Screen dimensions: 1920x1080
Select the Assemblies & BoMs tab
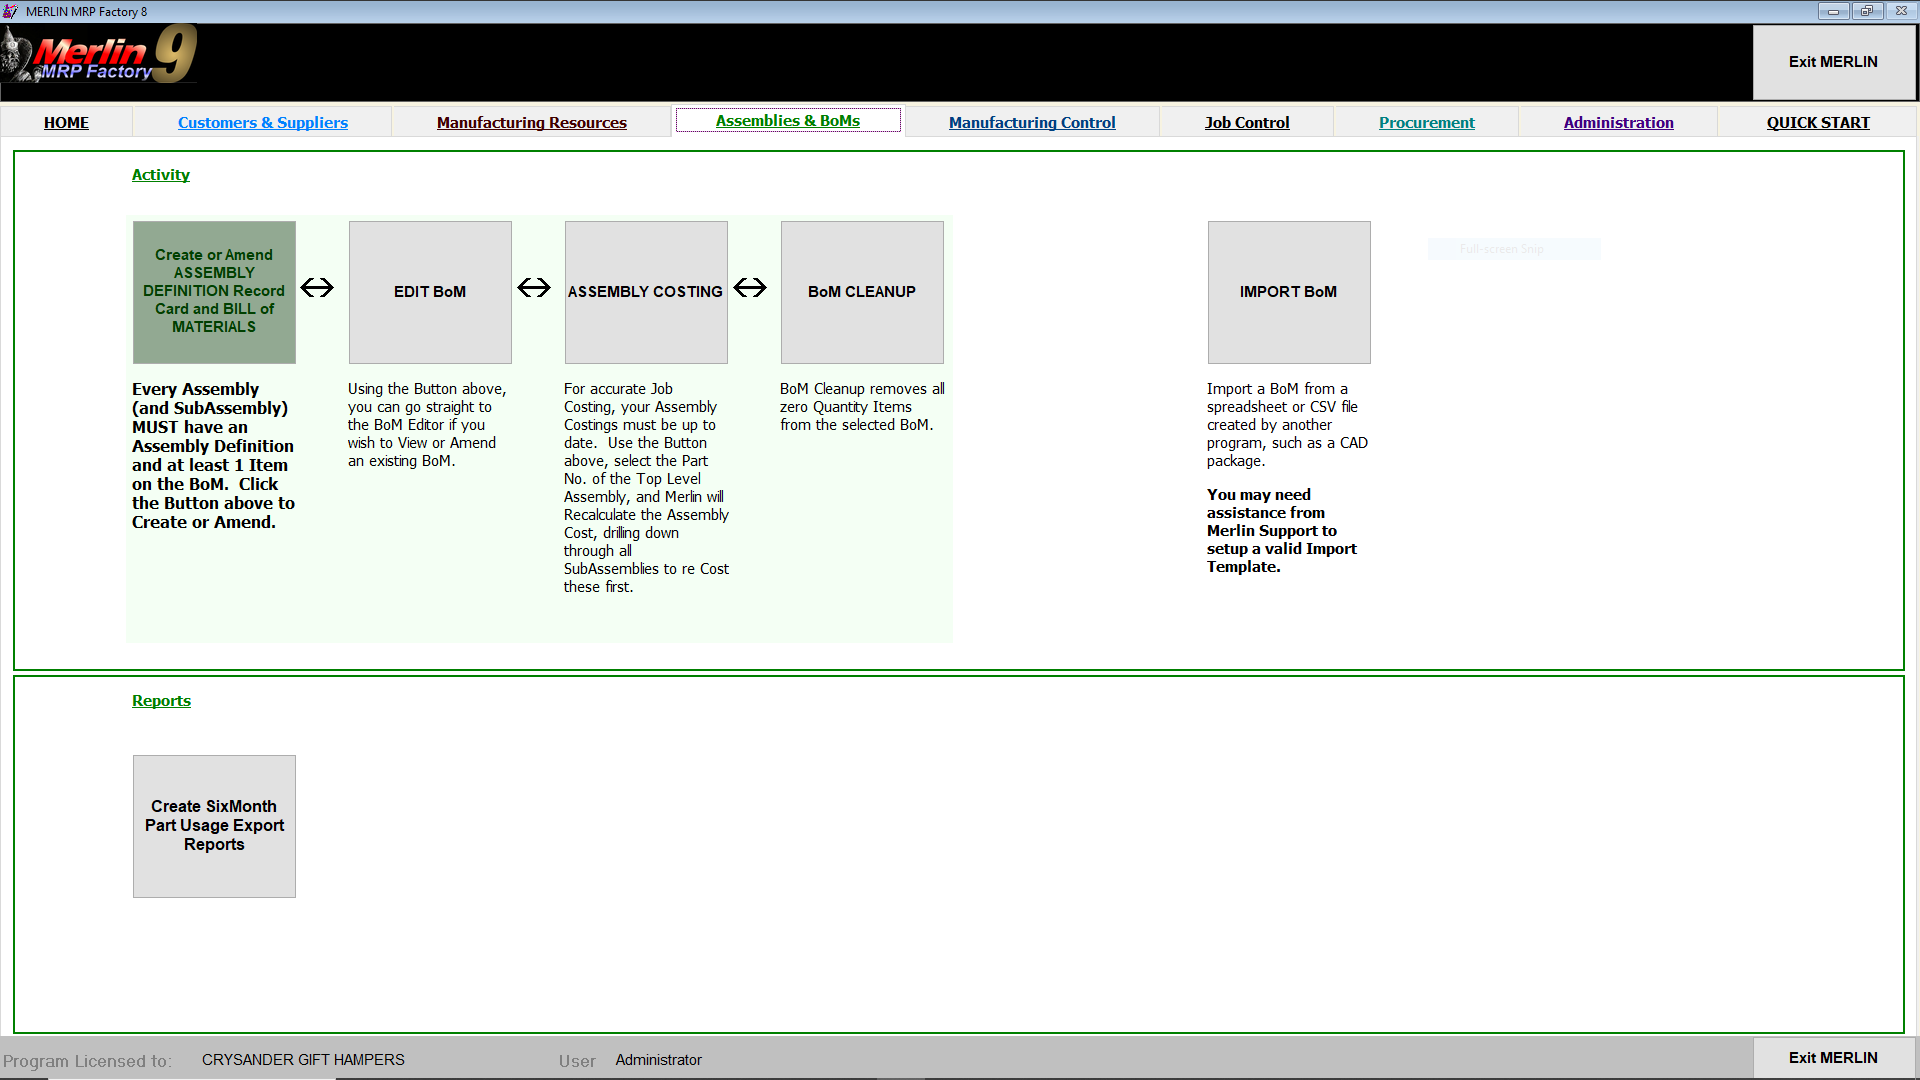pos(787,120)
